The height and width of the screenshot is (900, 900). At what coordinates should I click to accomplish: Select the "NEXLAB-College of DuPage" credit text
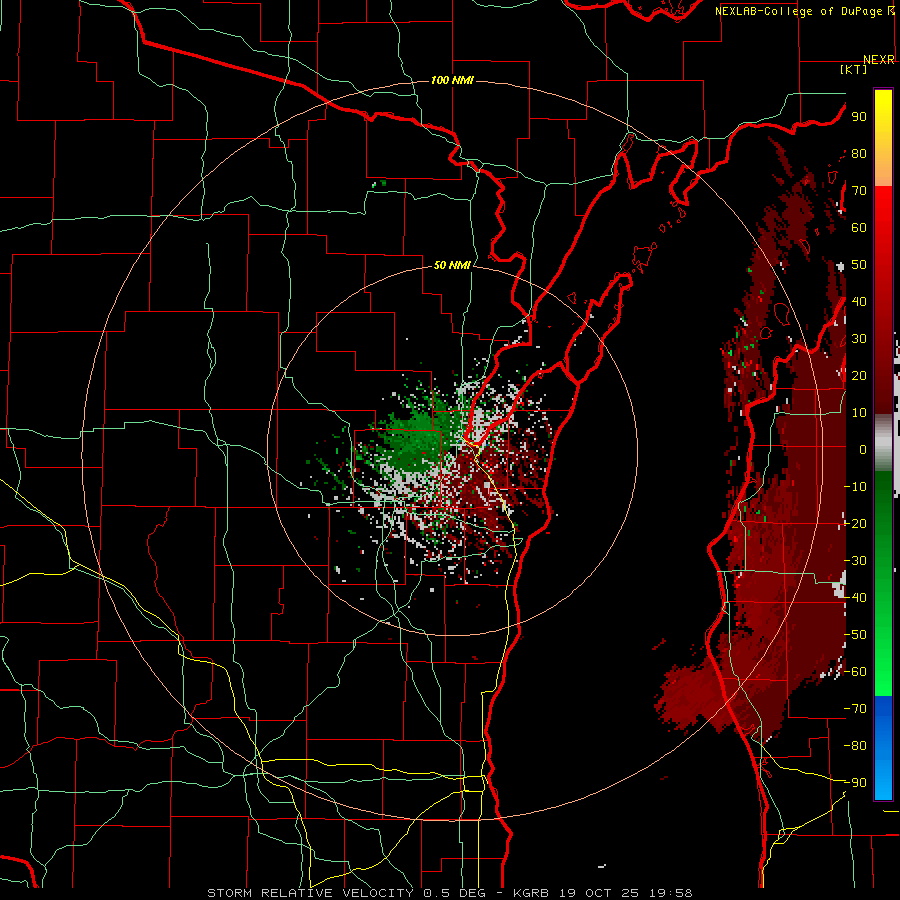(799, 11)
